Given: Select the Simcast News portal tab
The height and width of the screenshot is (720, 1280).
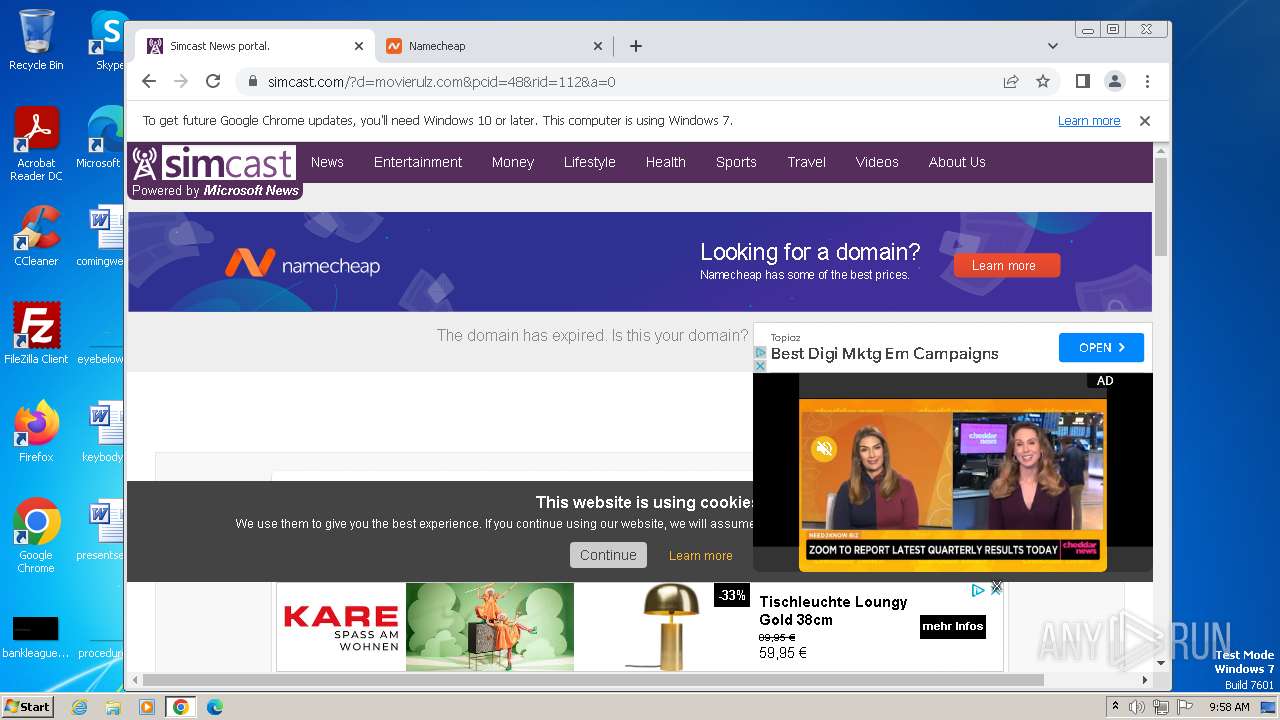Looking at the screenshot, I should click(x=255, y=46).
